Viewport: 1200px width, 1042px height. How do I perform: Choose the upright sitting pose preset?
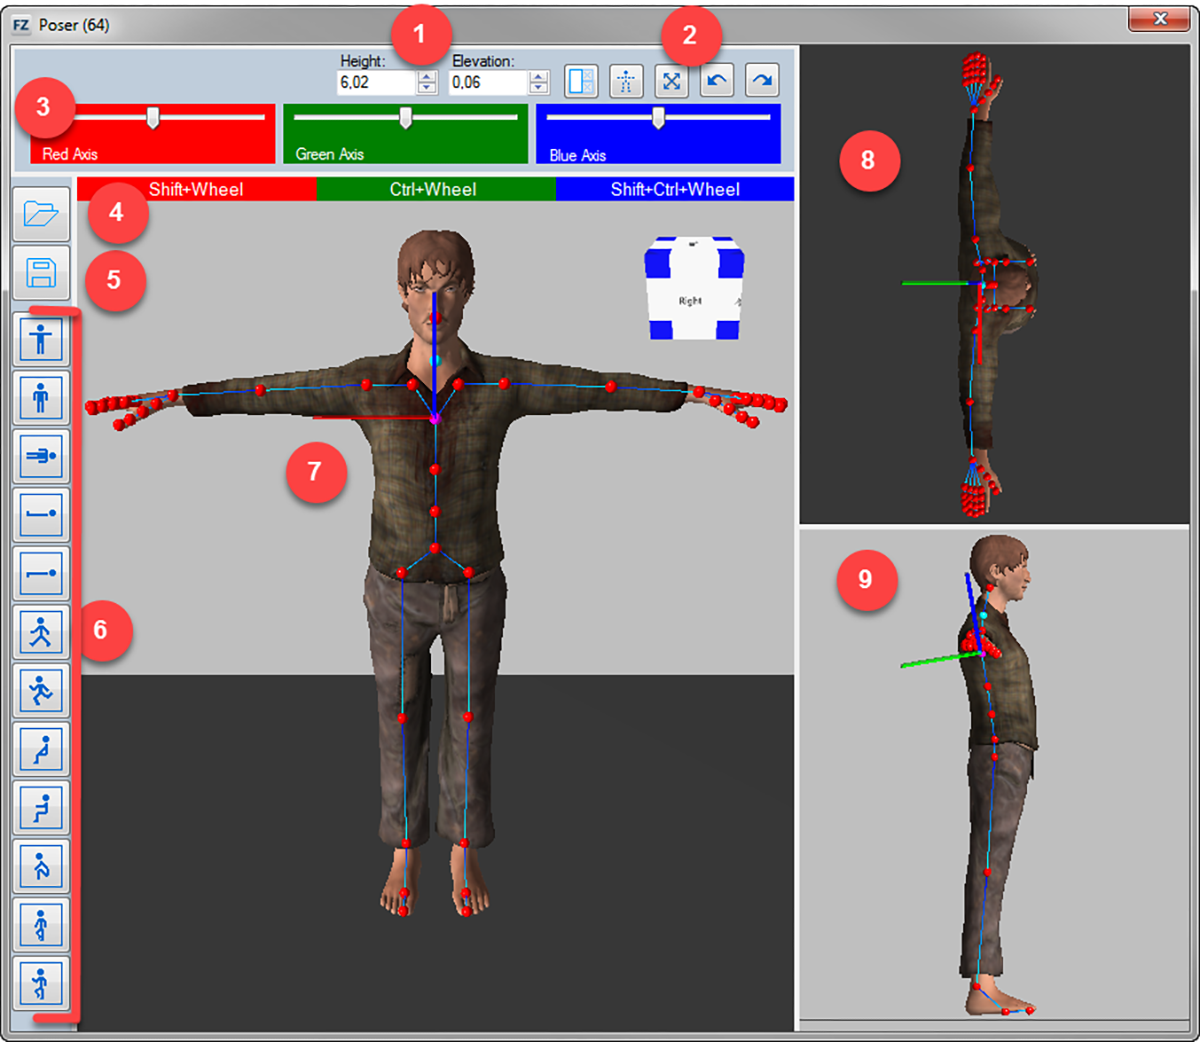click(x=41, y=808)
